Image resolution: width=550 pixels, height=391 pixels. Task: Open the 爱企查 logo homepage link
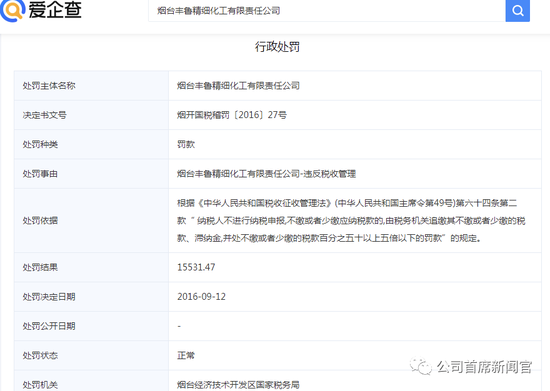pos(41,10)
